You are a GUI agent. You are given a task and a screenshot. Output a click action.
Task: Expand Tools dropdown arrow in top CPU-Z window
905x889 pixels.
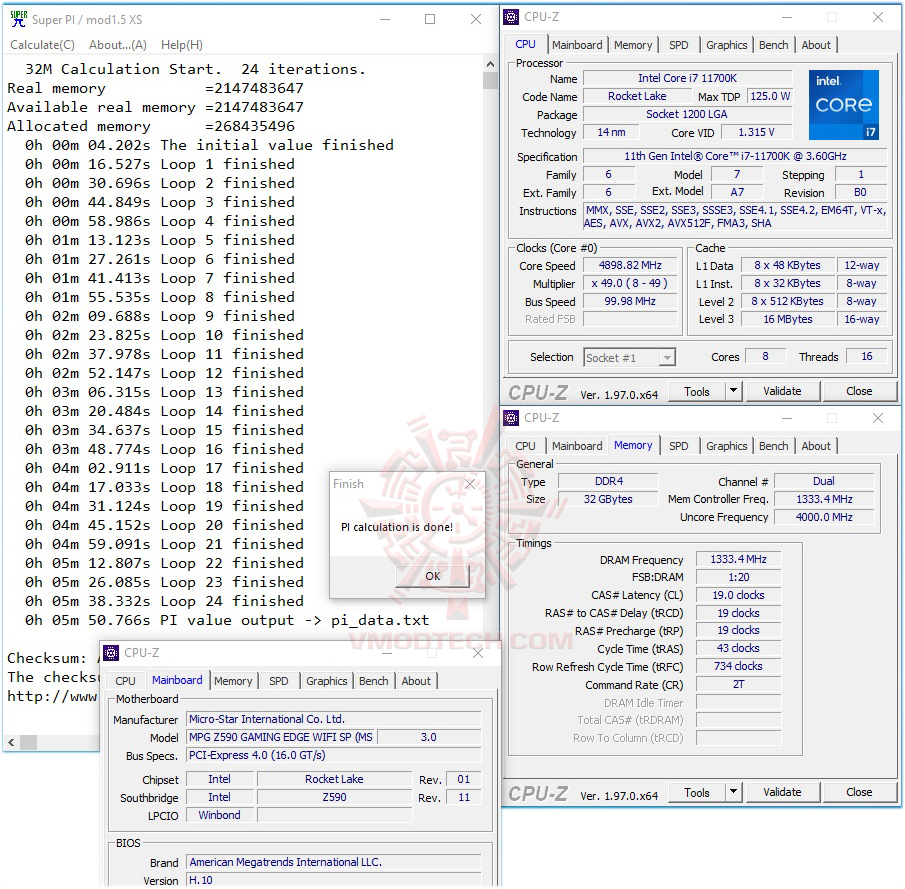point(733,391)
